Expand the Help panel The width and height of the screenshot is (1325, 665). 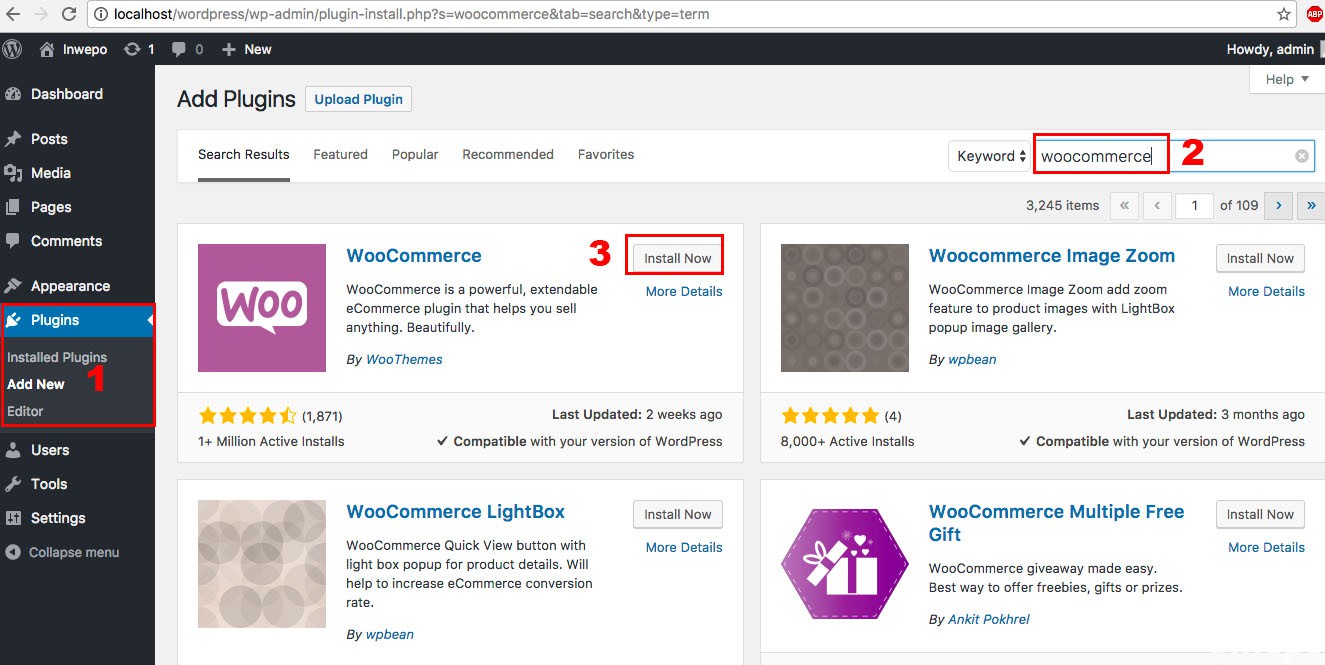1284,79
